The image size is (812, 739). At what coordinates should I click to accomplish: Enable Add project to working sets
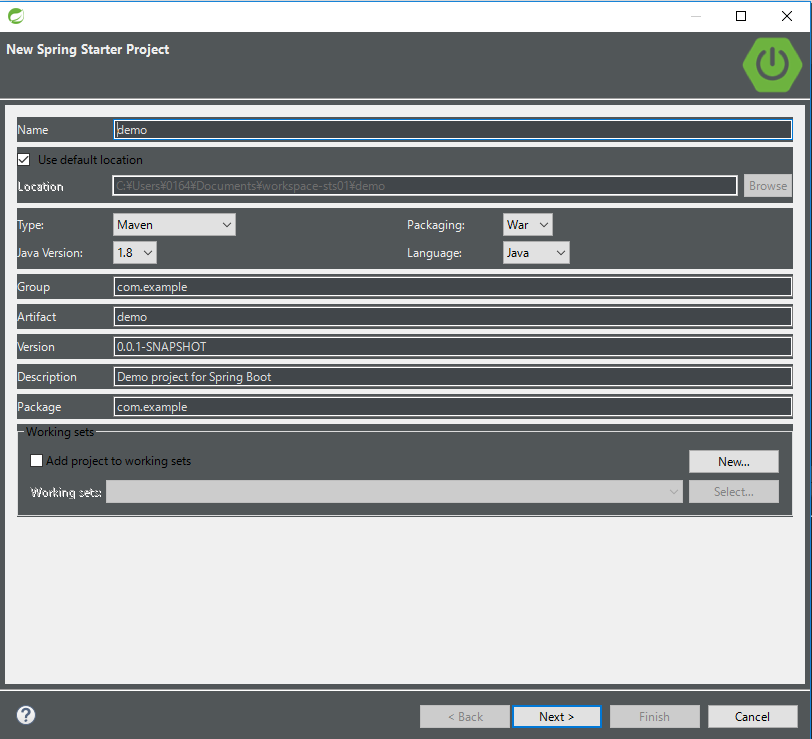click(36, 460)
